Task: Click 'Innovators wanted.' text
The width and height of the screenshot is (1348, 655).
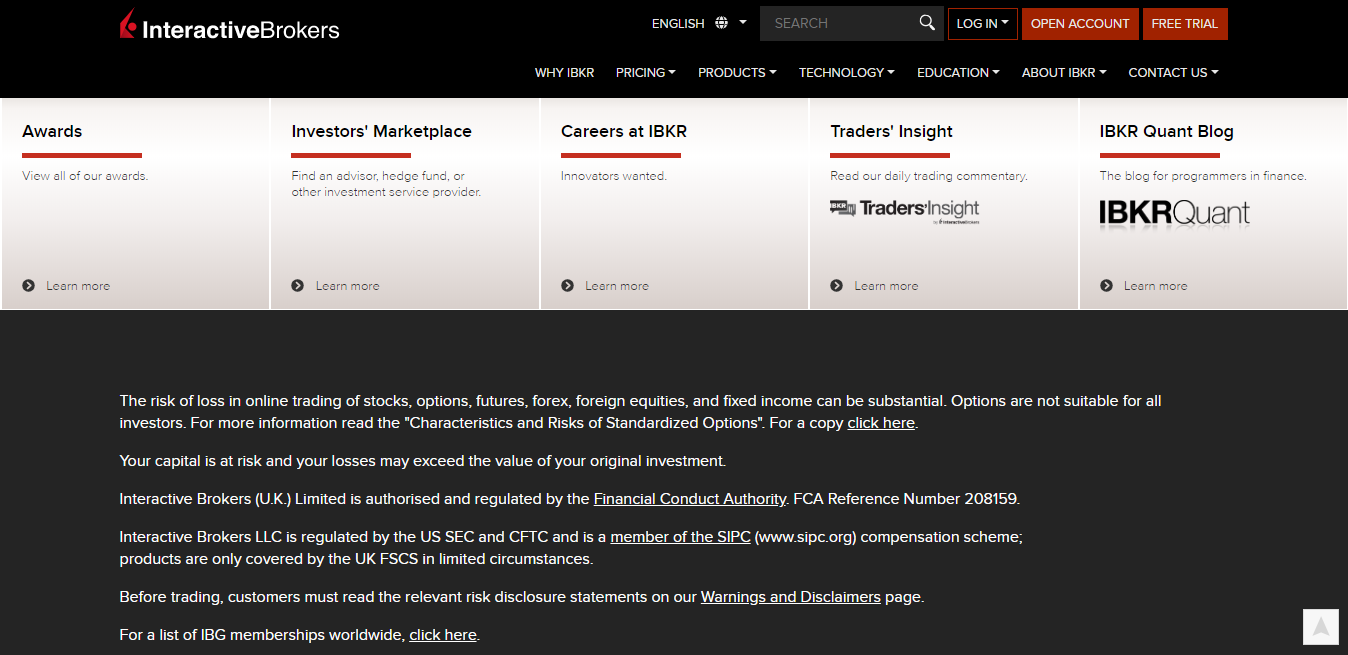Action: (x=614, y=176)
